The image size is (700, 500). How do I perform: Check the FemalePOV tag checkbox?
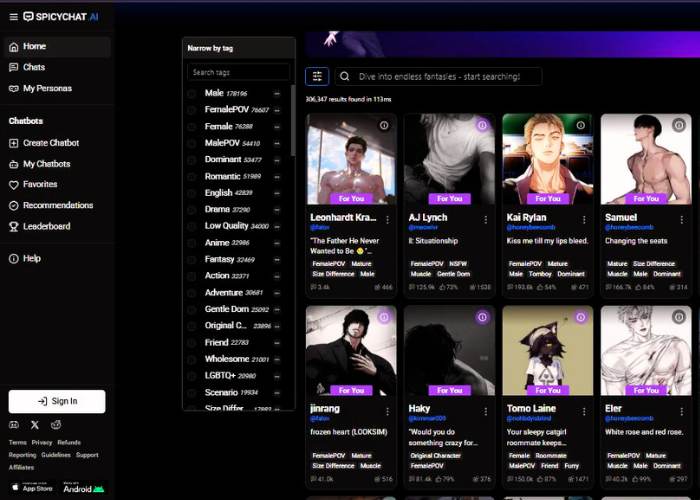(192, 110)
